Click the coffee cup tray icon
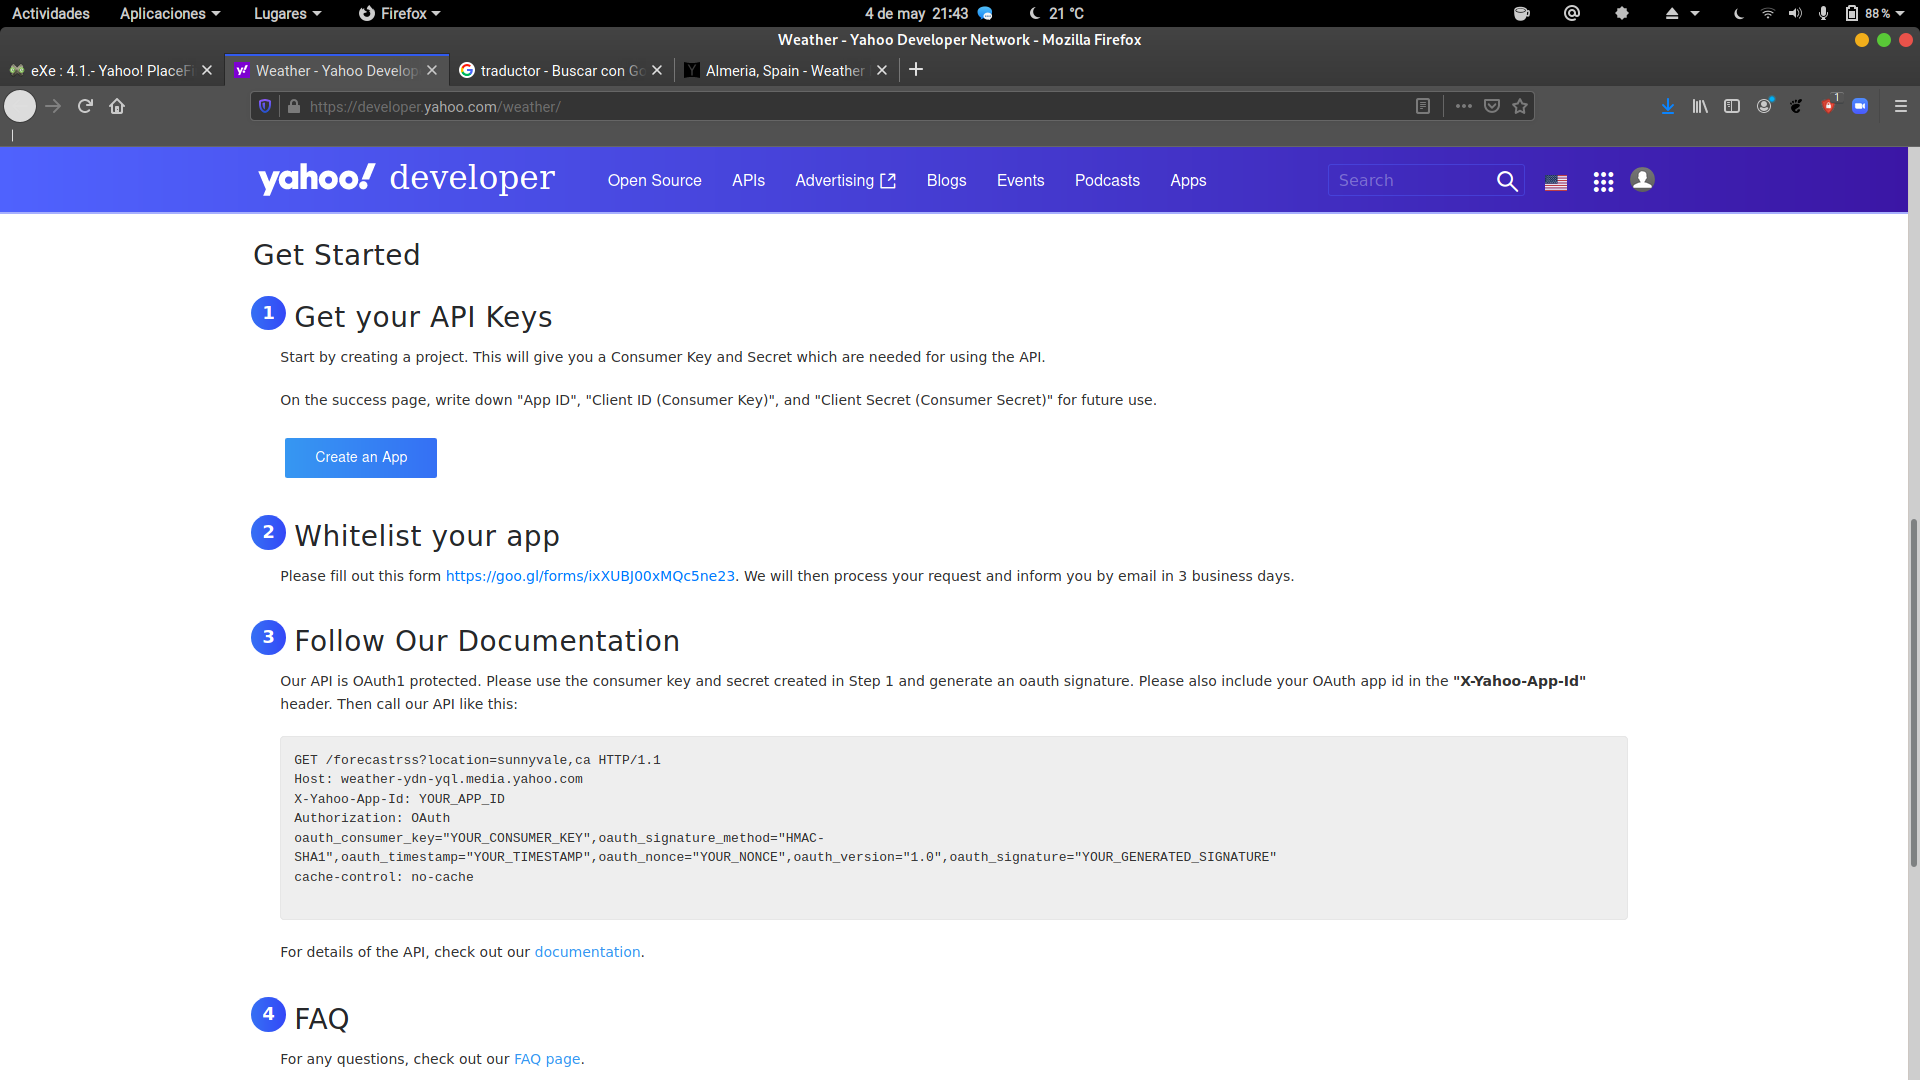 point(1522,14)
